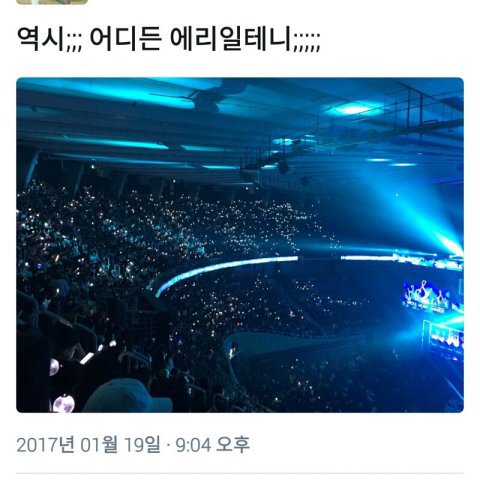Open the attached concert arena photo
480x480 pixels.
[240, 245]
